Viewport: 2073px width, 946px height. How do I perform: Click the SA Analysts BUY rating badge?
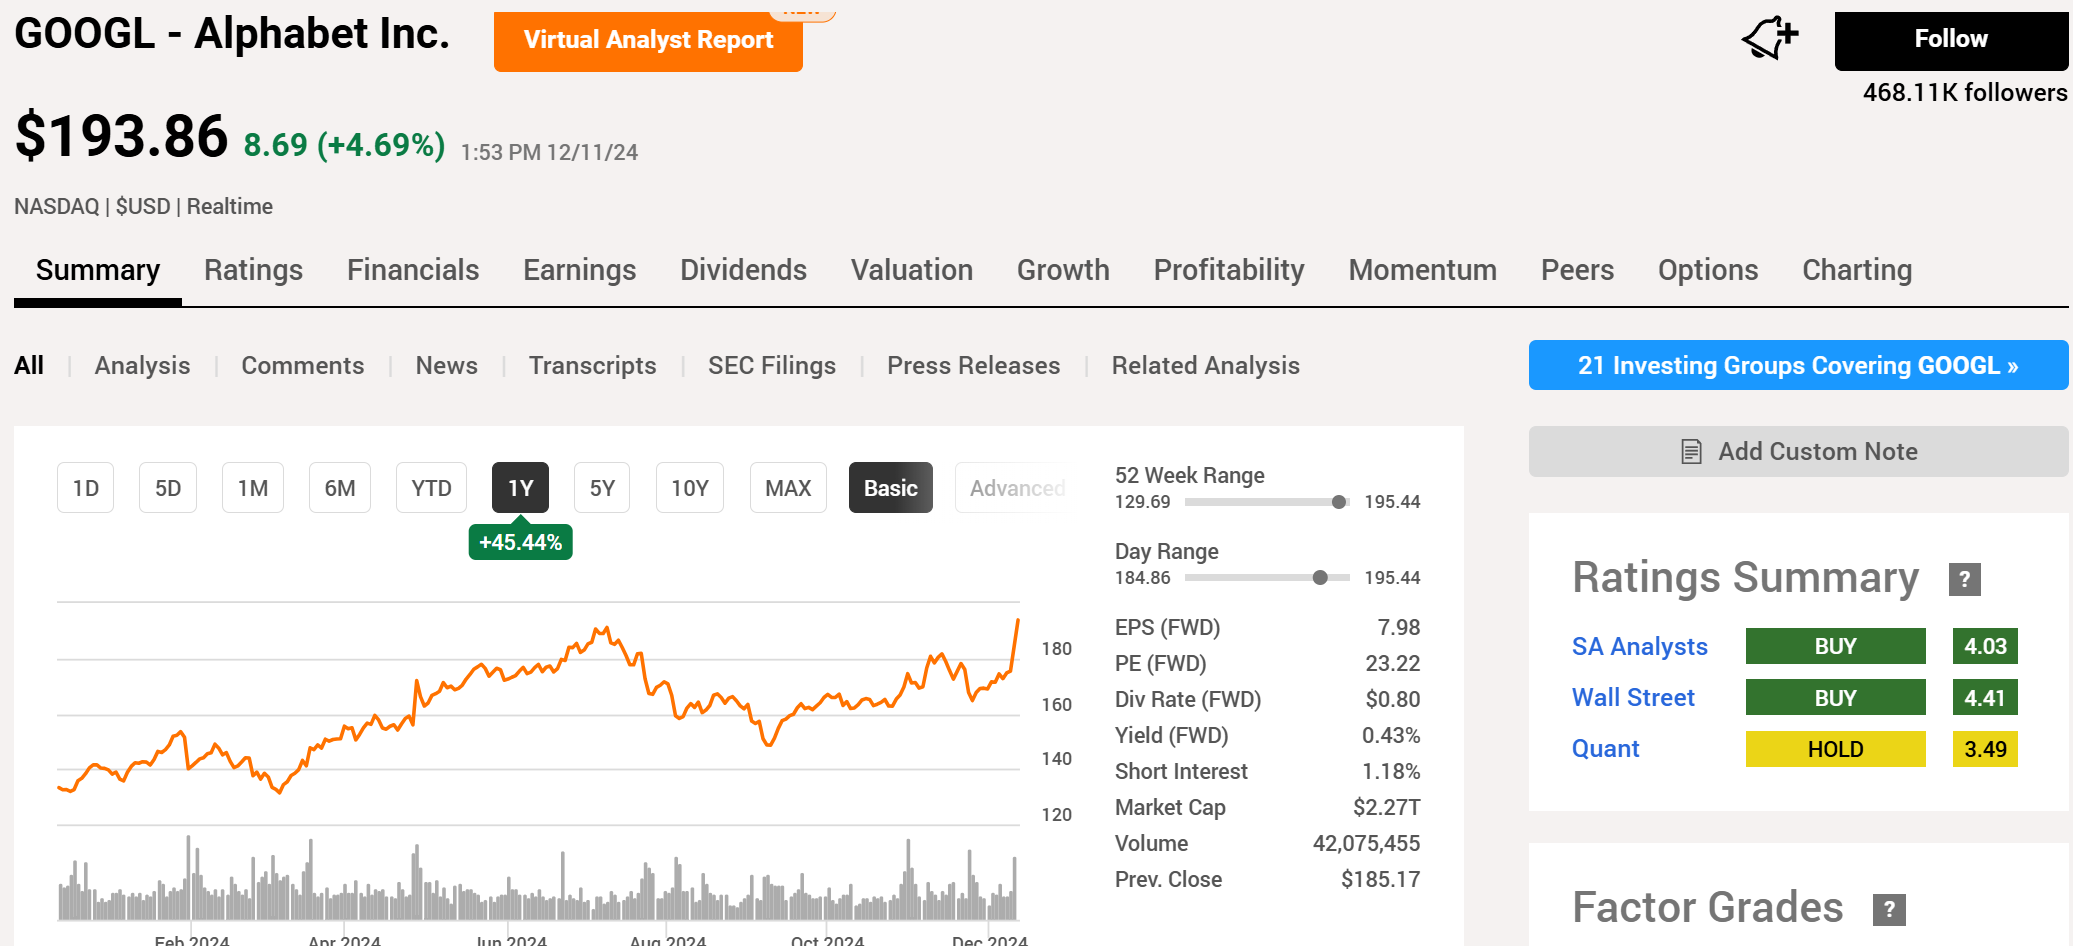[1835, 646]
